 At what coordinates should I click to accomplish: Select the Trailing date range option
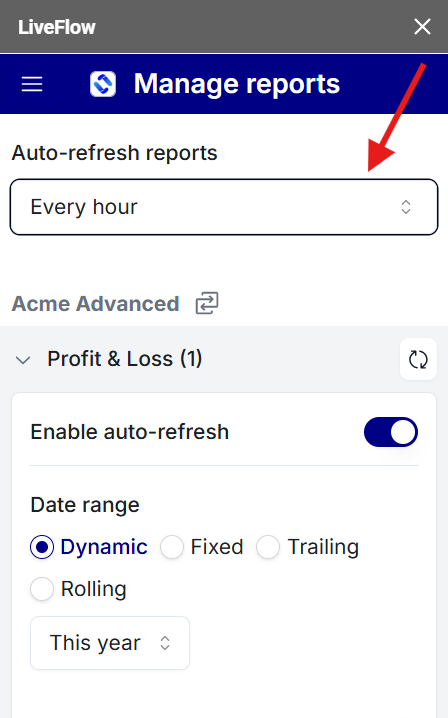pyautogui.click(x=268, y=547)
